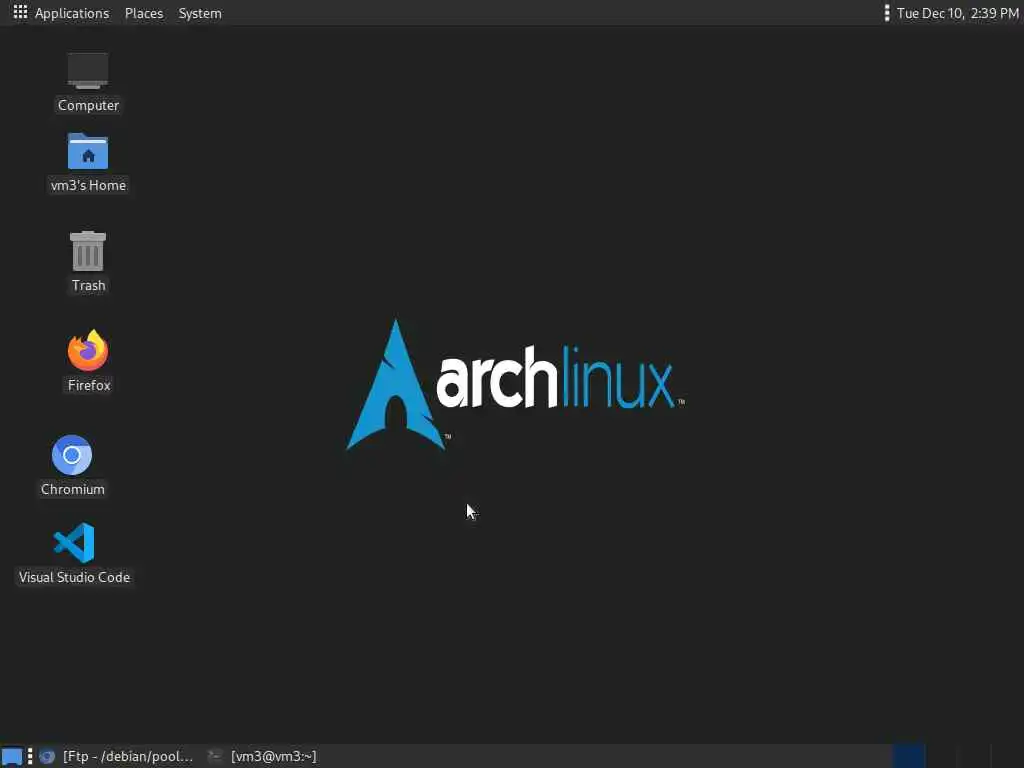Screen dimensions: 1024x768
Task: Click the clock showing Tue Dec 10, 2:39 PM
Action: tap(957, 13)
